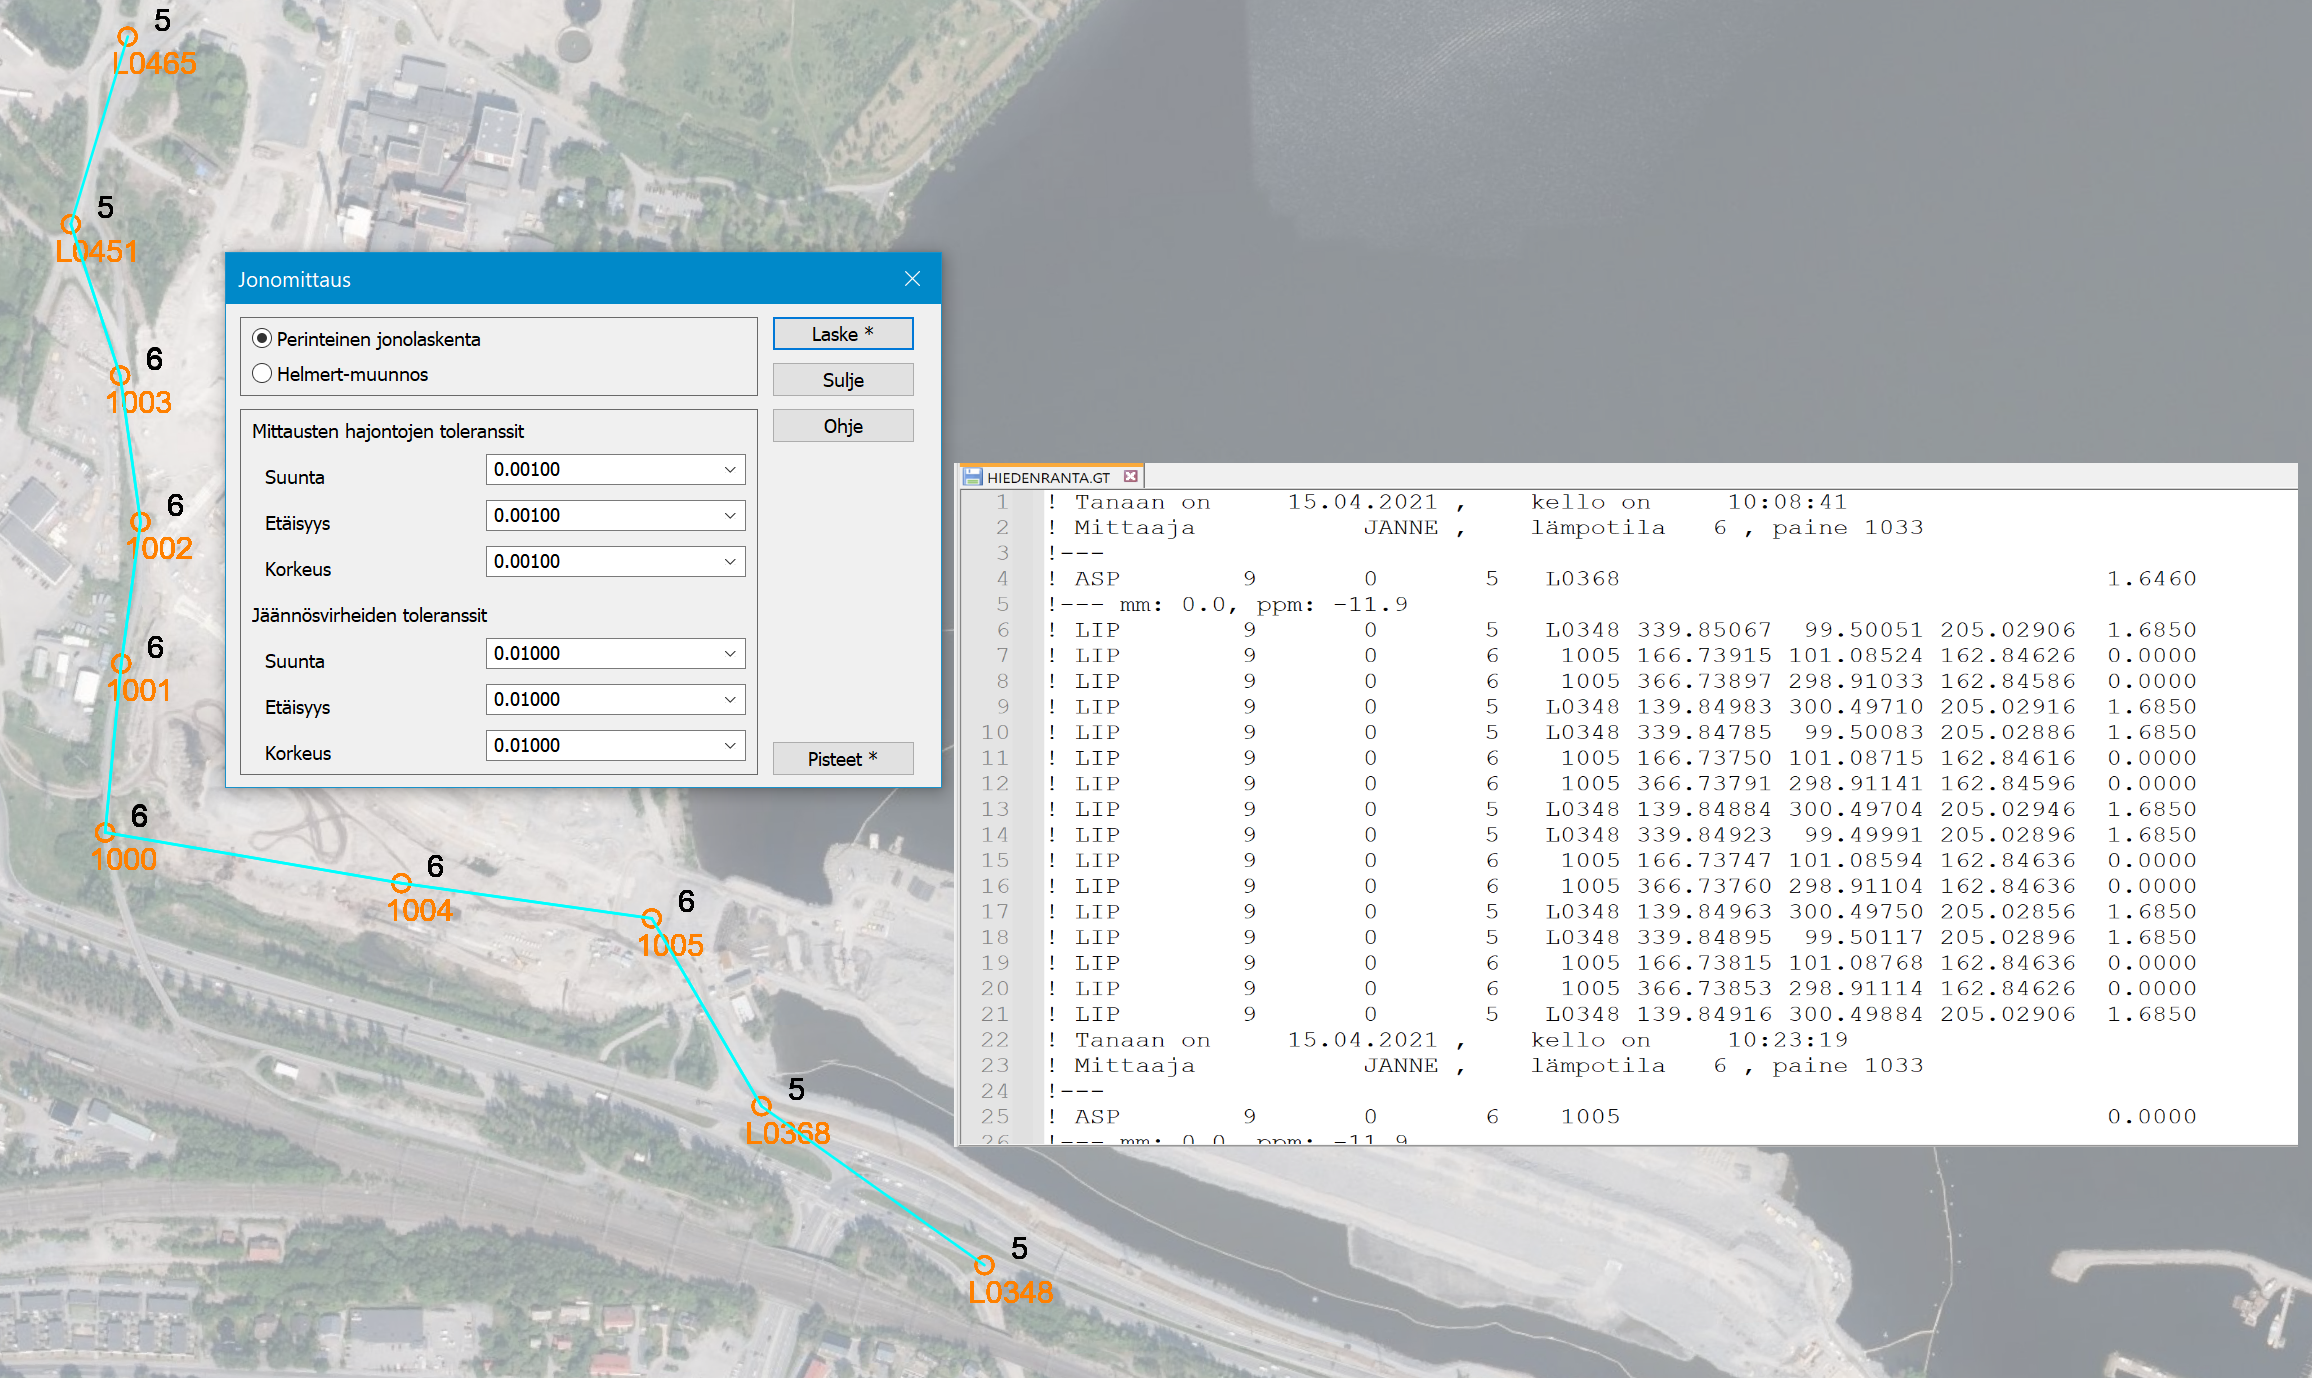Screen dimensions: 2312x1378
Task: Select station marker 1000 on map
Action: point(105,832)
